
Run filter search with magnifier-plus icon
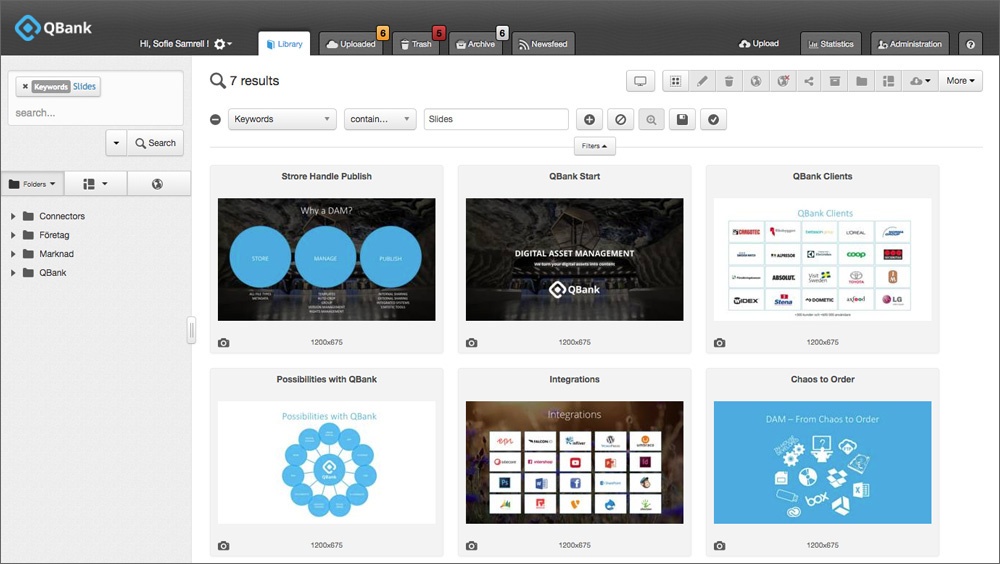[x=651, y=119]
